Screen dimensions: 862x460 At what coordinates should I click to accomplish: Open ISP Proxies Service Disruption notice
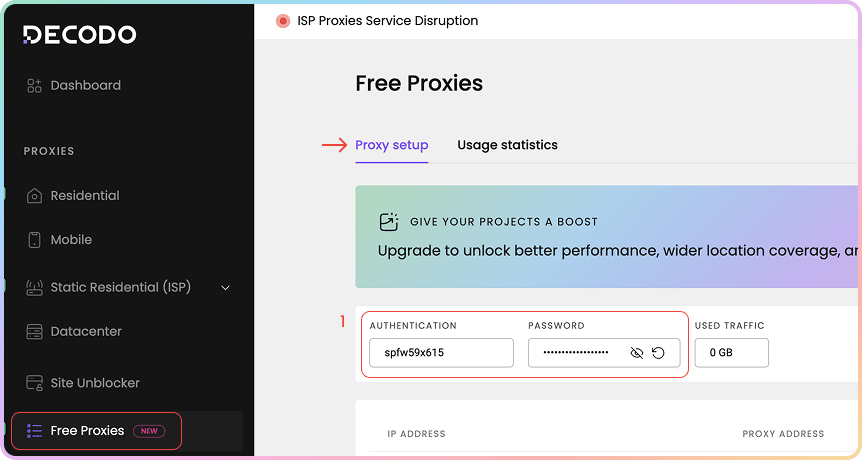coord(388,21)
